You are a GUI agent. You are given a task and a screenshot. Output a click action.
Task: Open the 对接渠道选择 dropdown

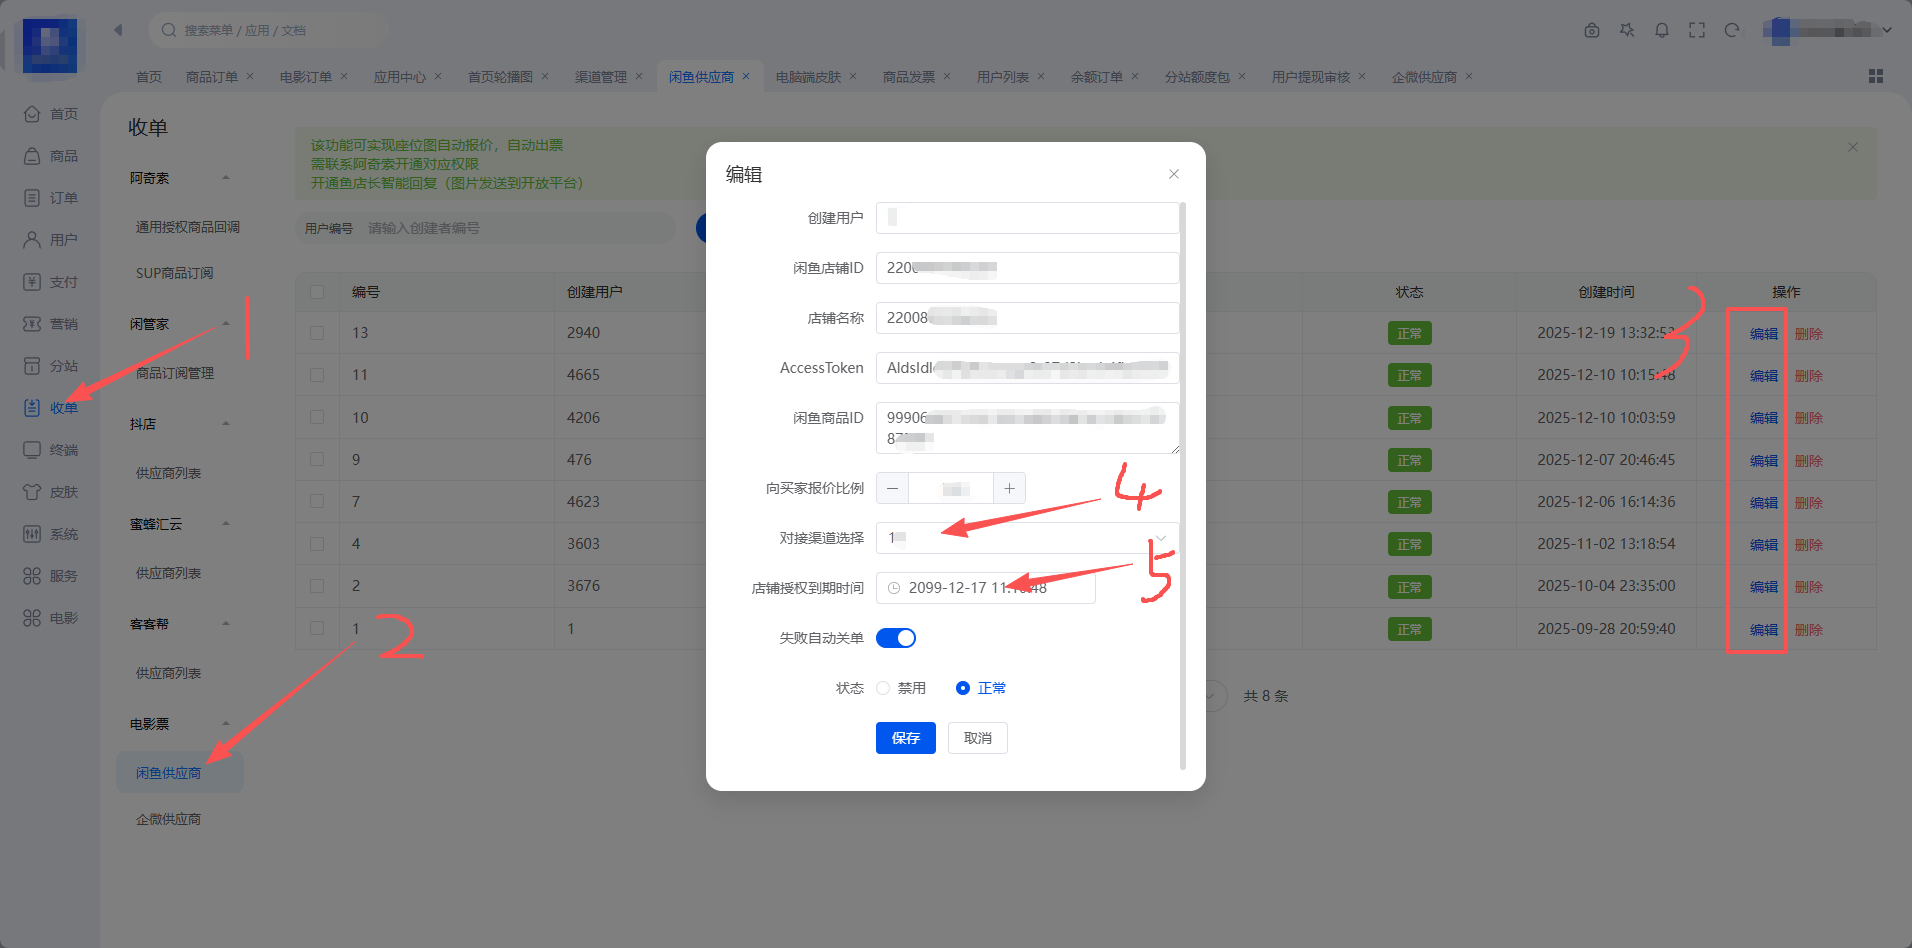point(1027,538)
